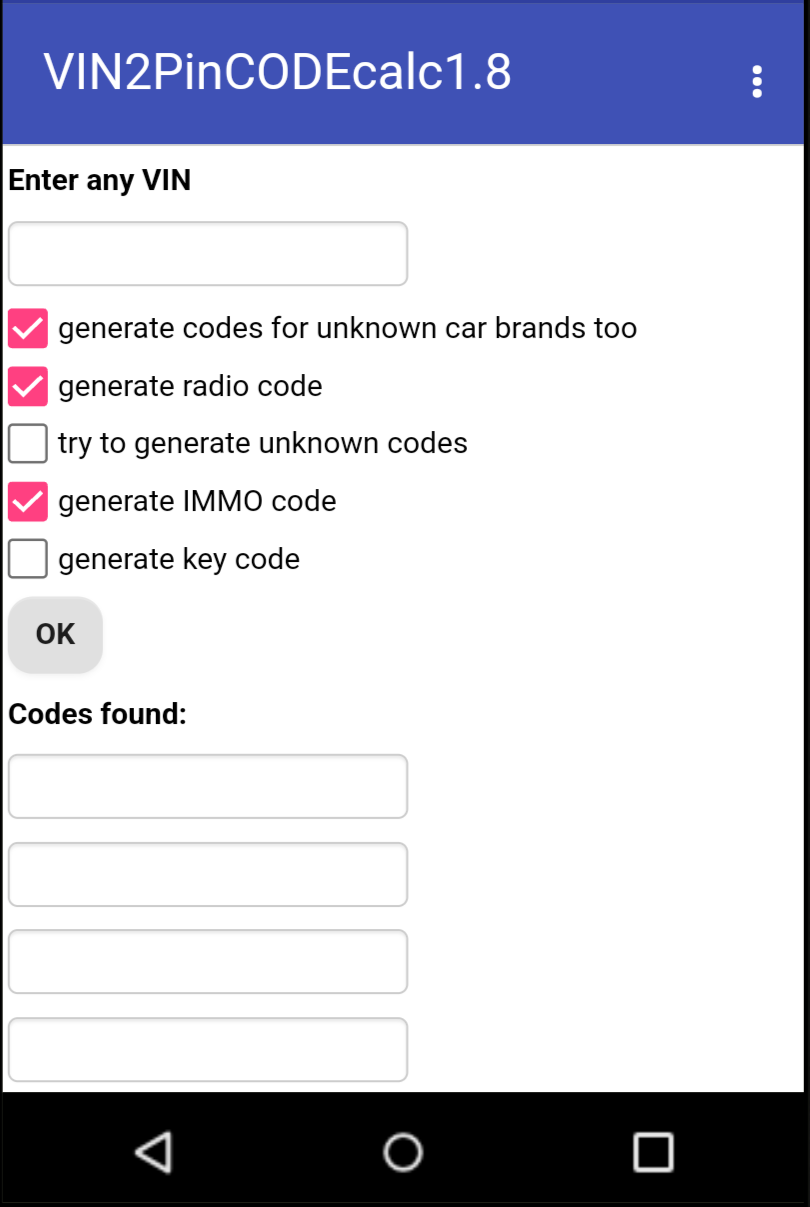This screenshot has width=810, height=1207.
Task: Enable 'try to generate unknown codes' checkbox
Action: pyautogui.click(x=28, y=443)
